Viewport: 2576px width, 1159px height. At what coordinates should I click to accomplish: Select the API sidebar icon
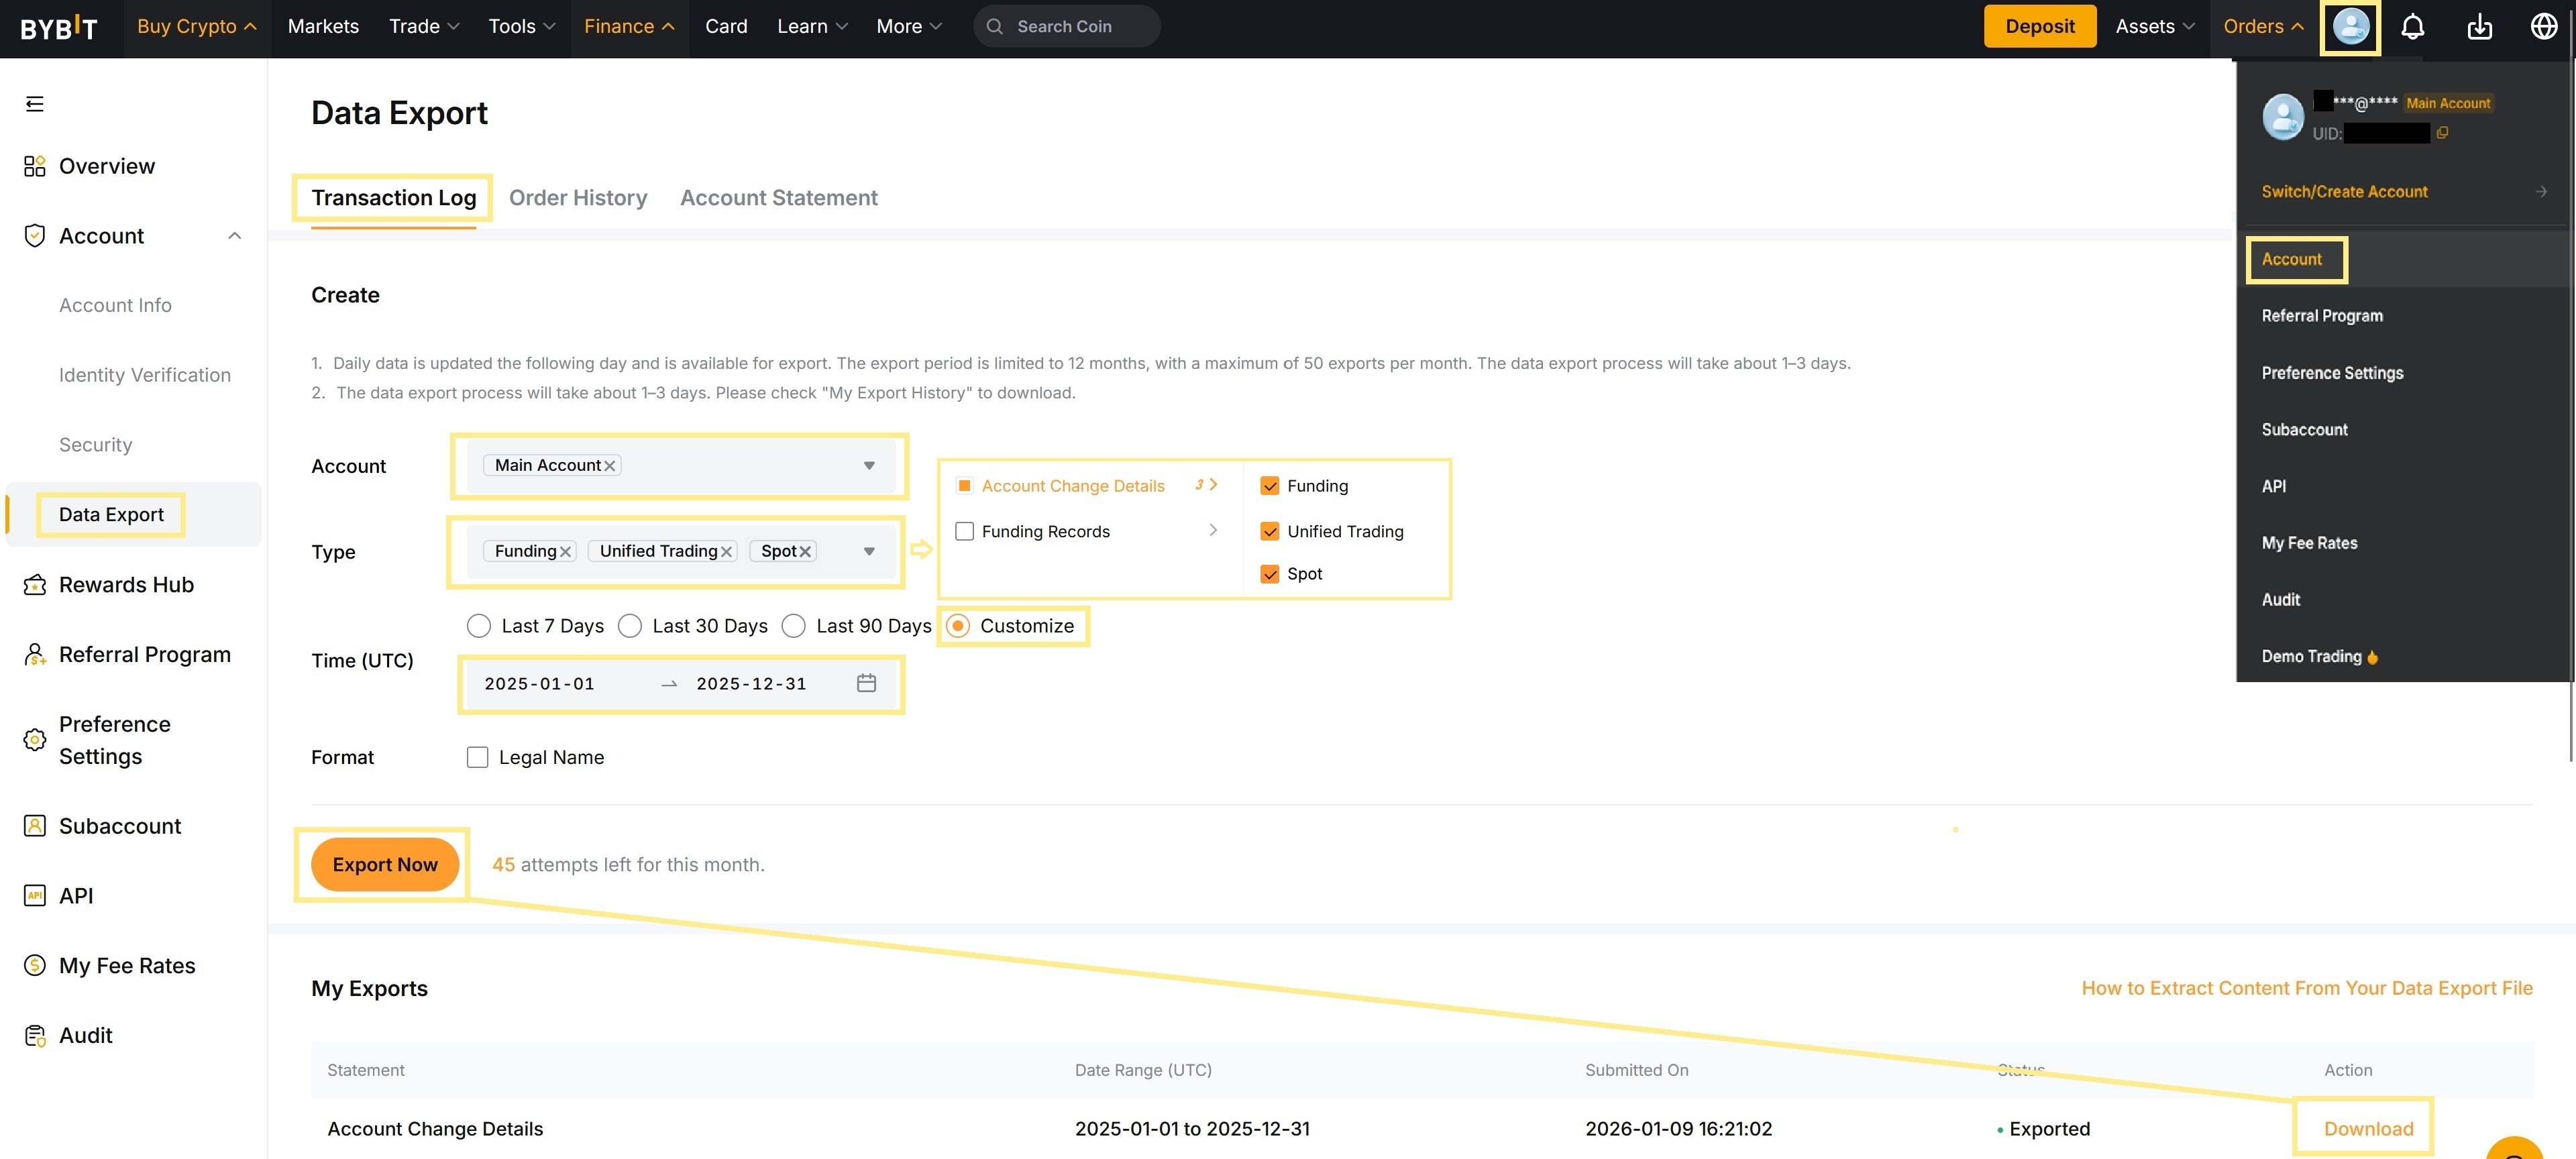pyautogui.click(x=34, y=895)
